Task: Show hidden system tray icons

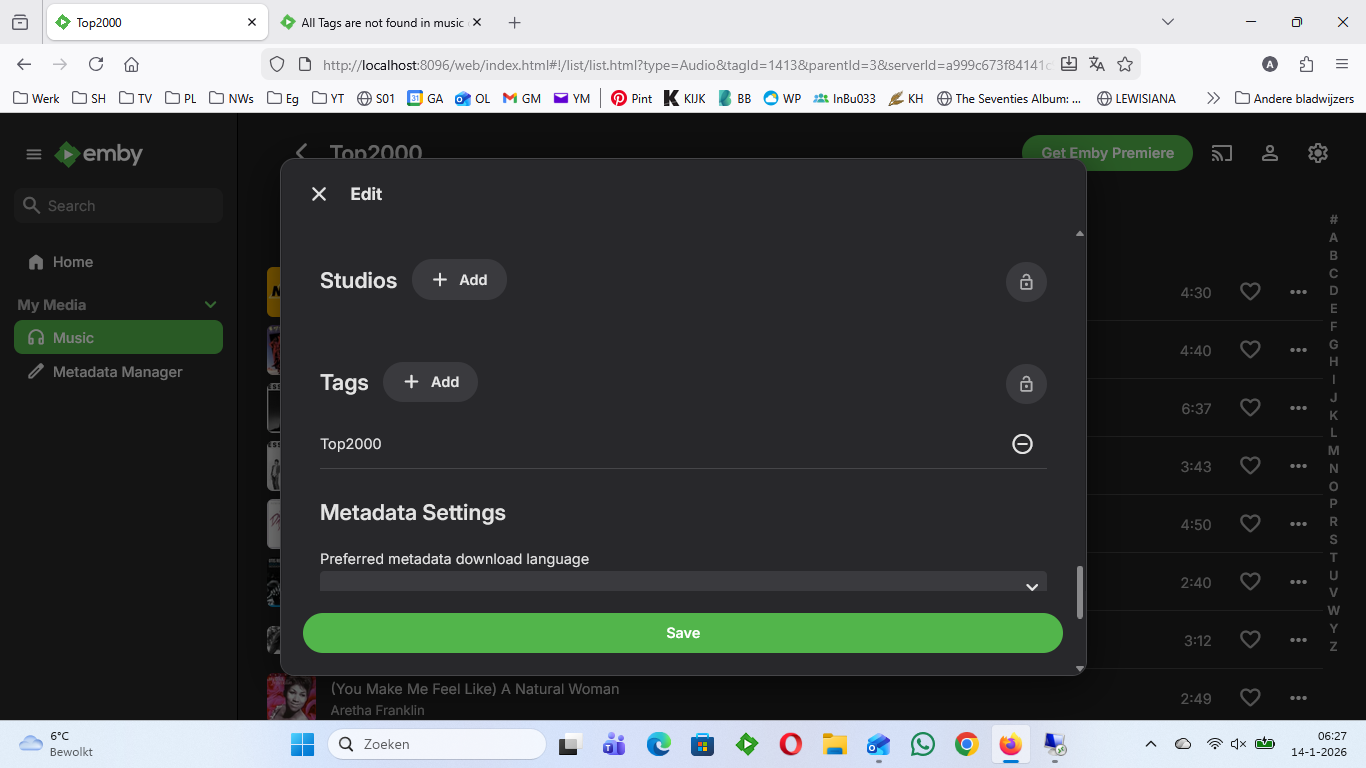Action: 1151,744
